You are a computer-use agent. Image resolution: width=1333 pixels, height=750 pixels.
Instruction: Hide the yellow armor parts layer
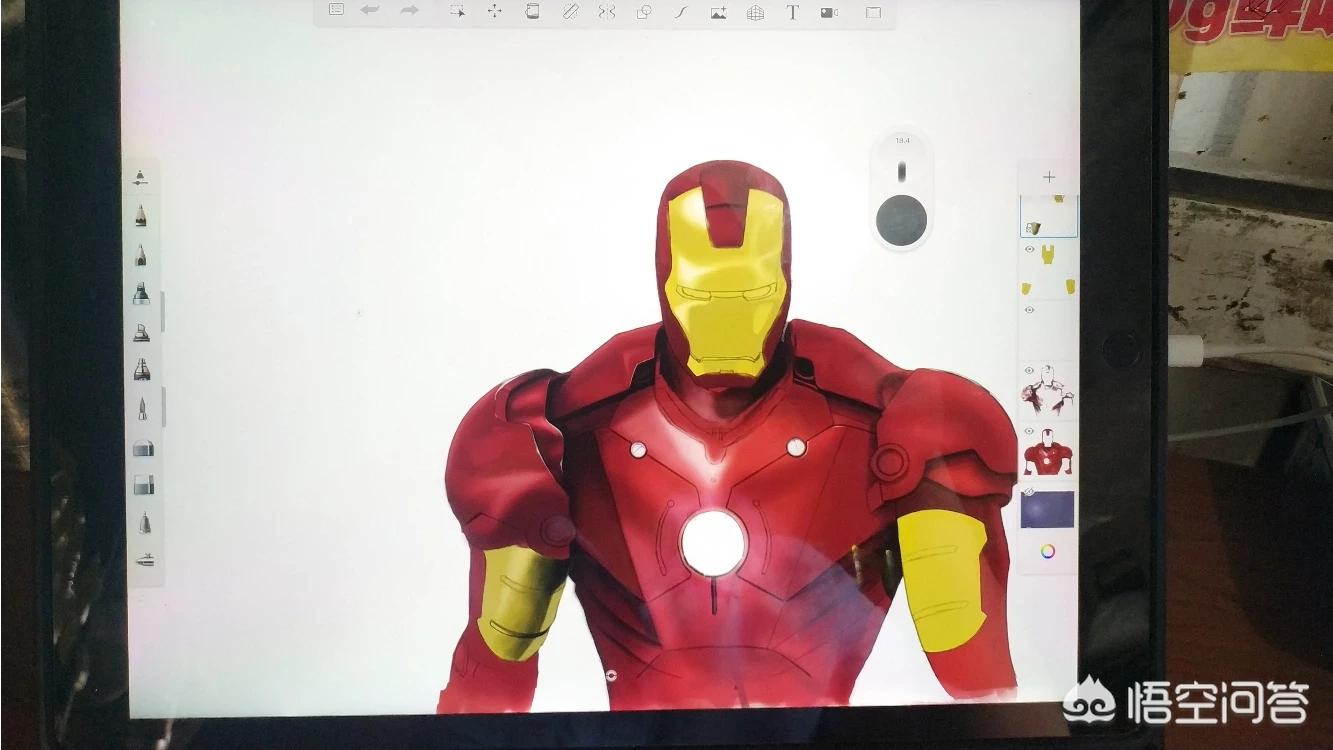pos(1029,248)
